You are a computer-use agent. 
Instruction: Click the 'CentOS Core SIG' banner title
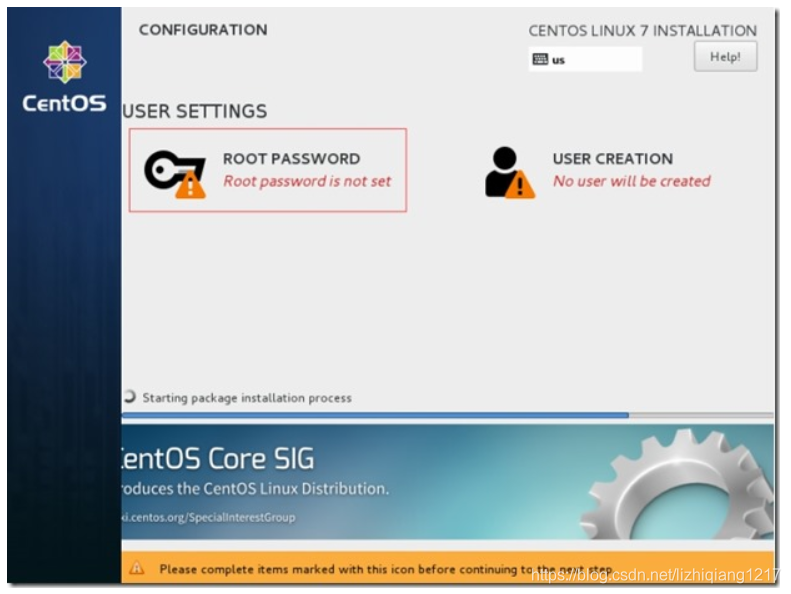pos(217,458)
